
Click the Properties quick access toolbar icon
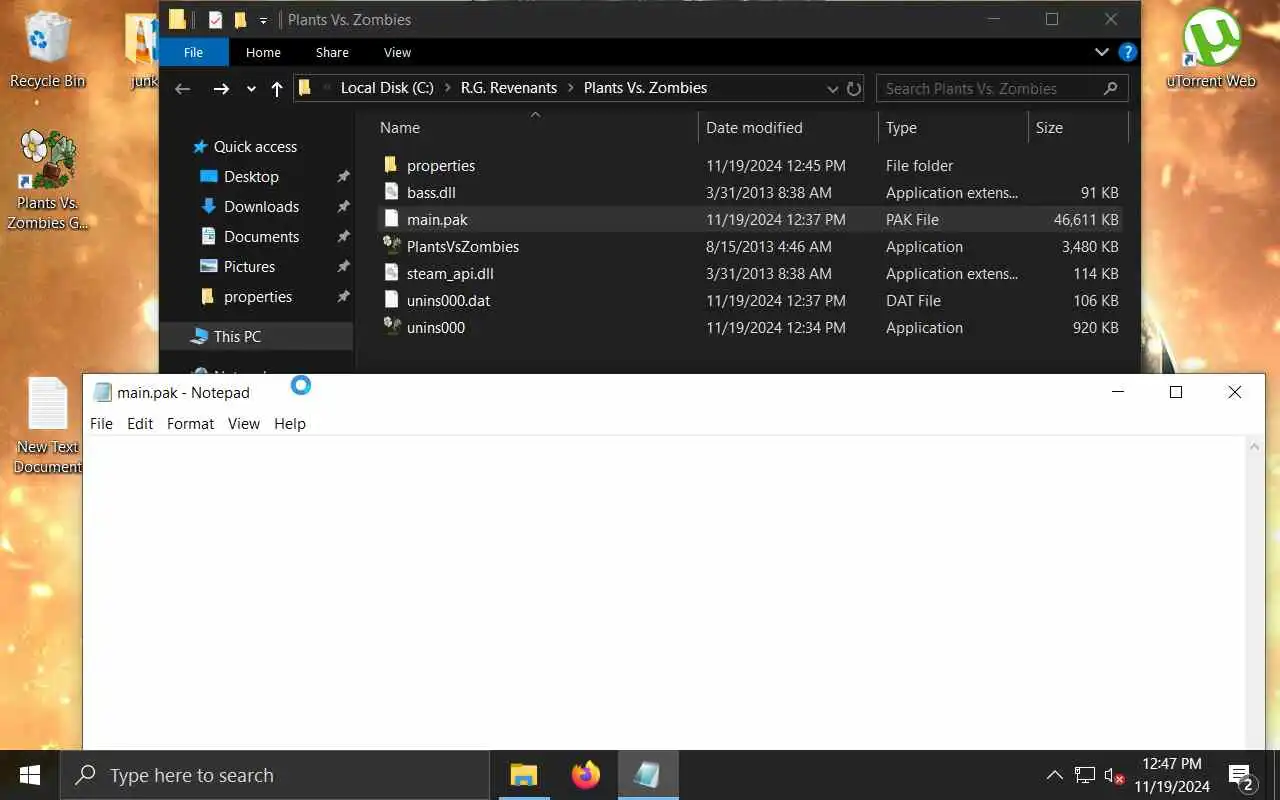pyautogui.click(x=215, y=19)
